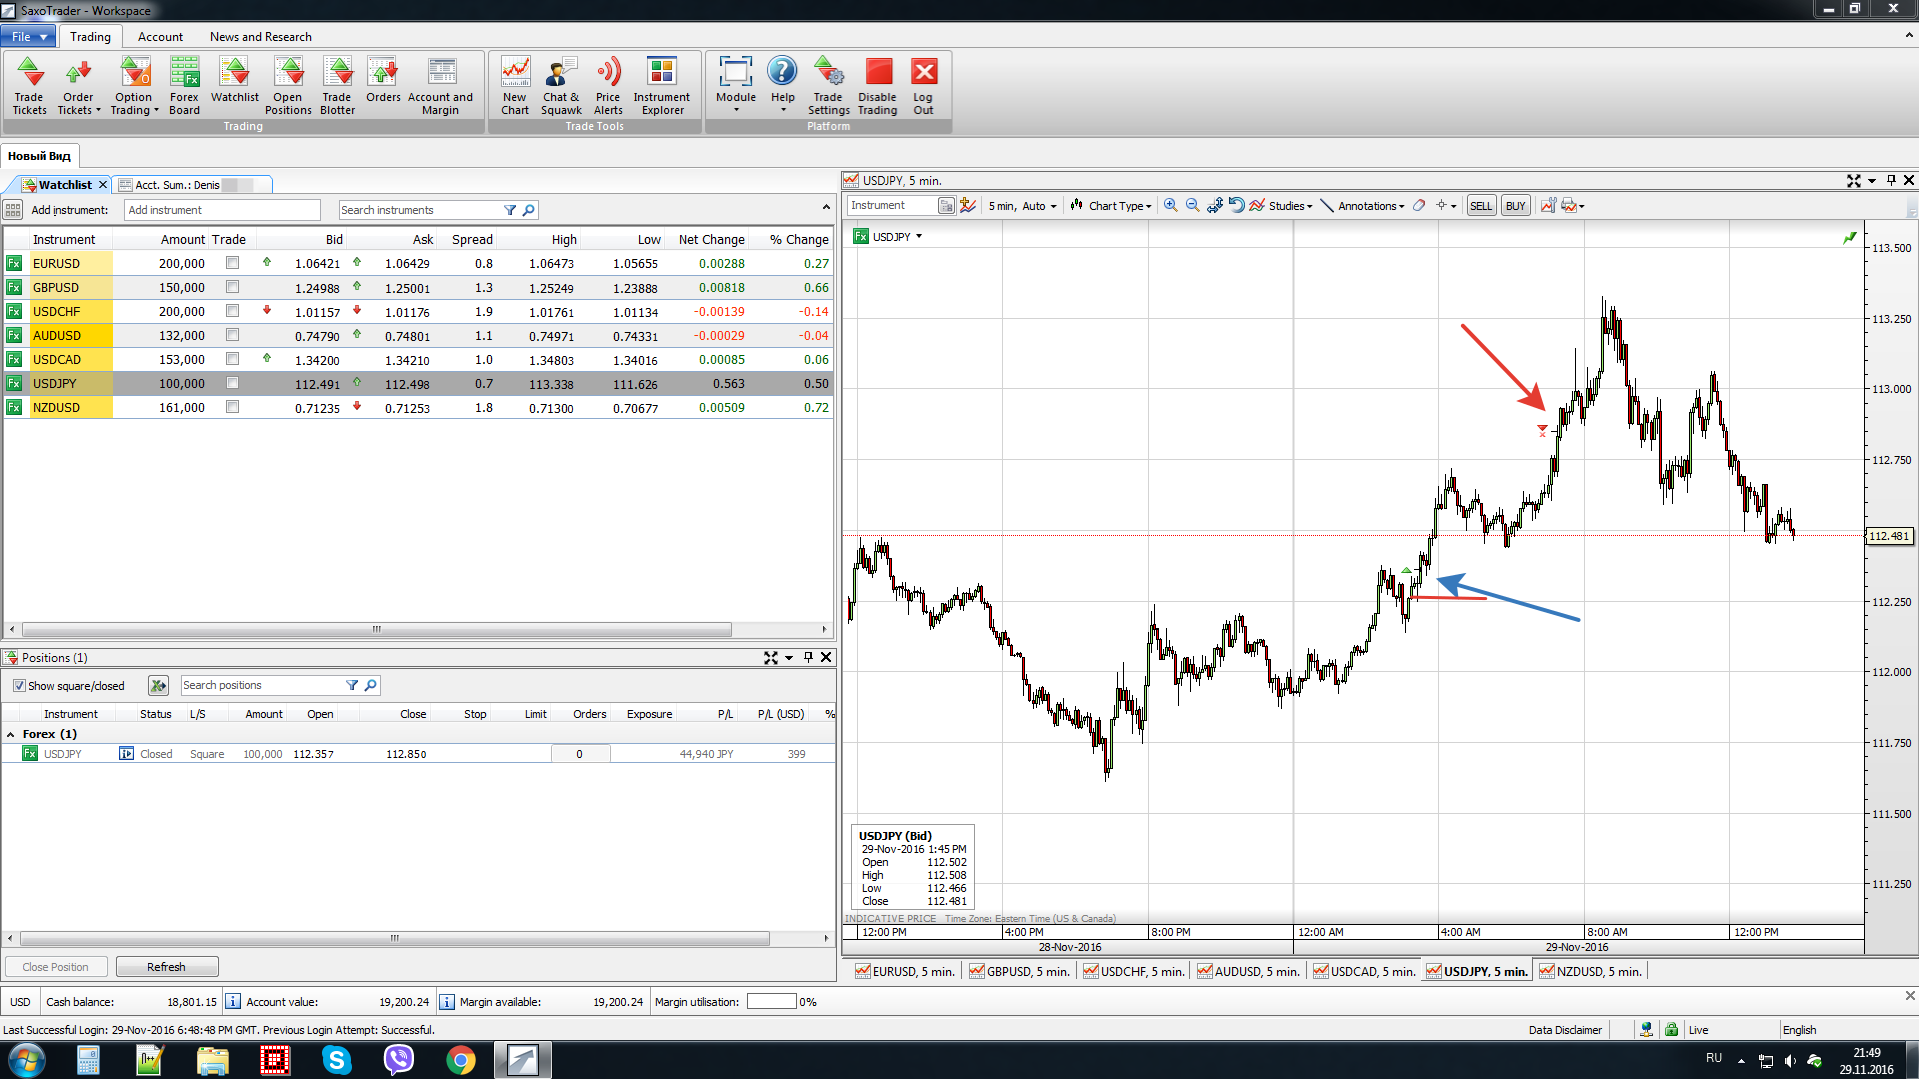This screenshot has width=1919, height=1079.
Task: Tick the USDCAD Trade checkbox
Action: pyautogui.click(x=232, y=359)
